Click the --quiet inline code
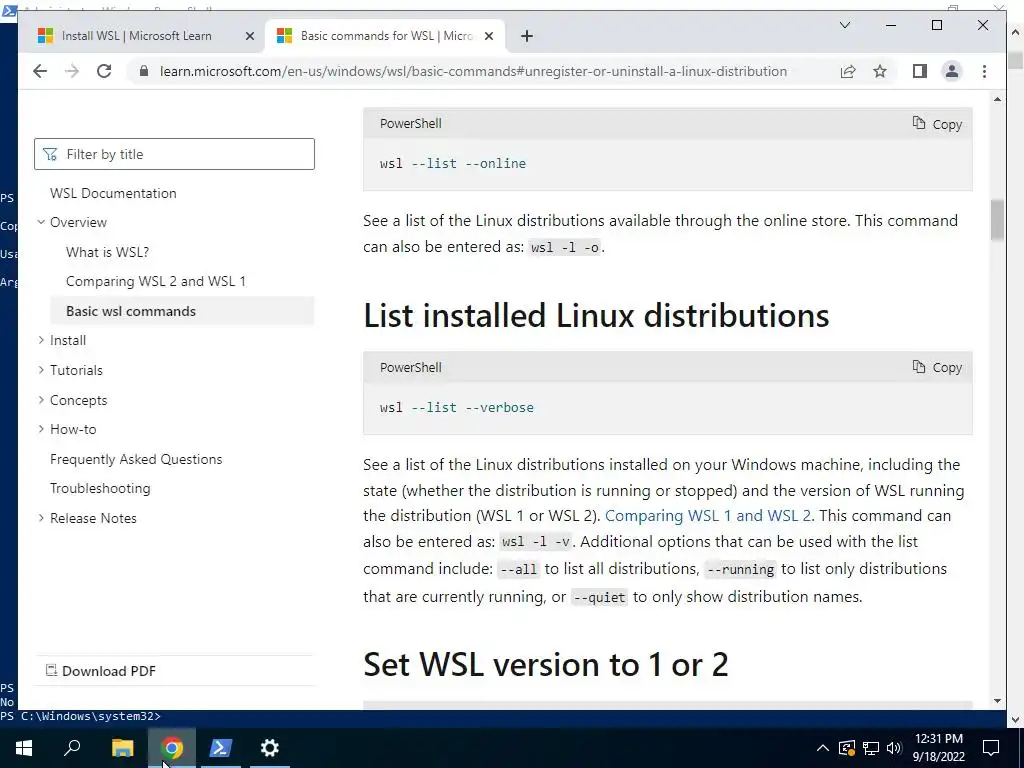This screenshot has height=768, width=1024. 599,597
